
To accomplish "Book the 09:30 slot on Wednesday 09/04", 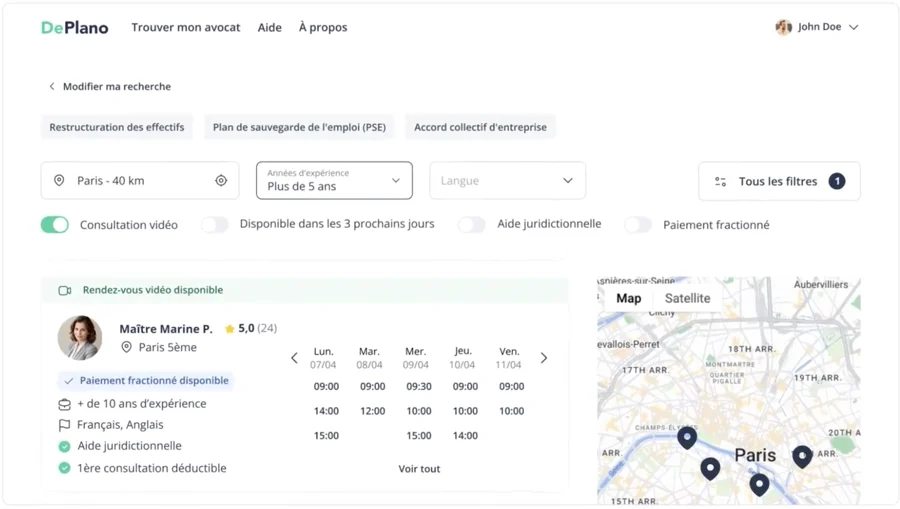I will pyautogui.click(x=419, y=386).
